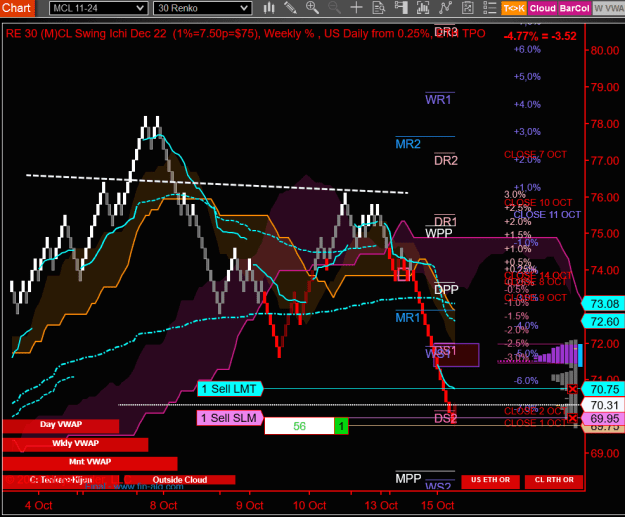Click the DS2 pivot label

[x=445, y=419]
